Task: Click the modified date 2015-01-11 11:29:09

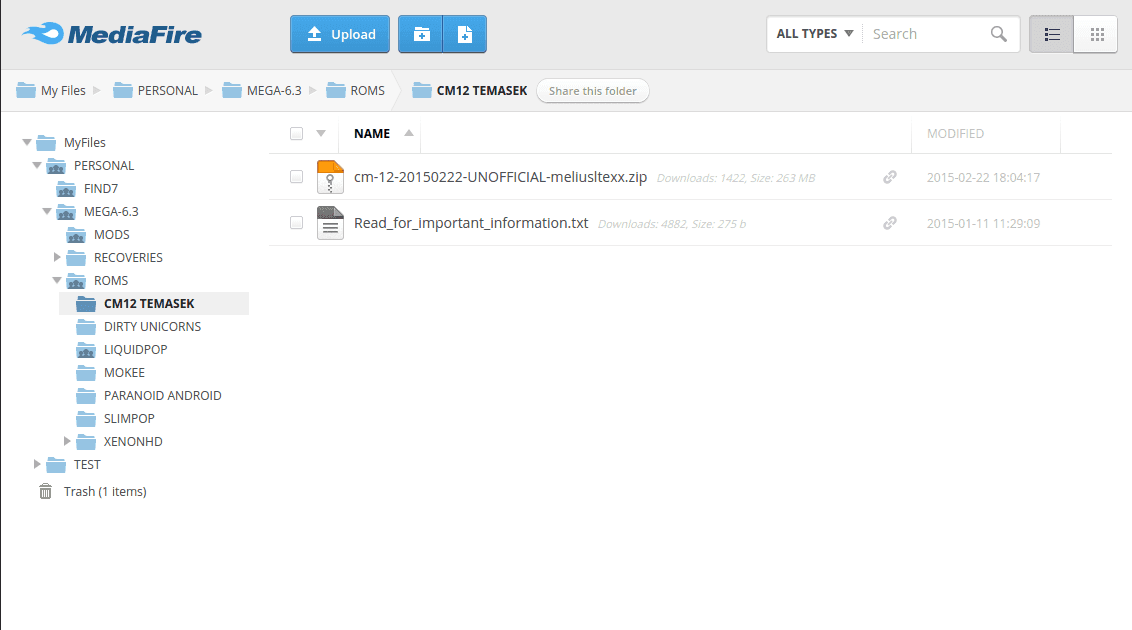Action: [x=983, y=224]
